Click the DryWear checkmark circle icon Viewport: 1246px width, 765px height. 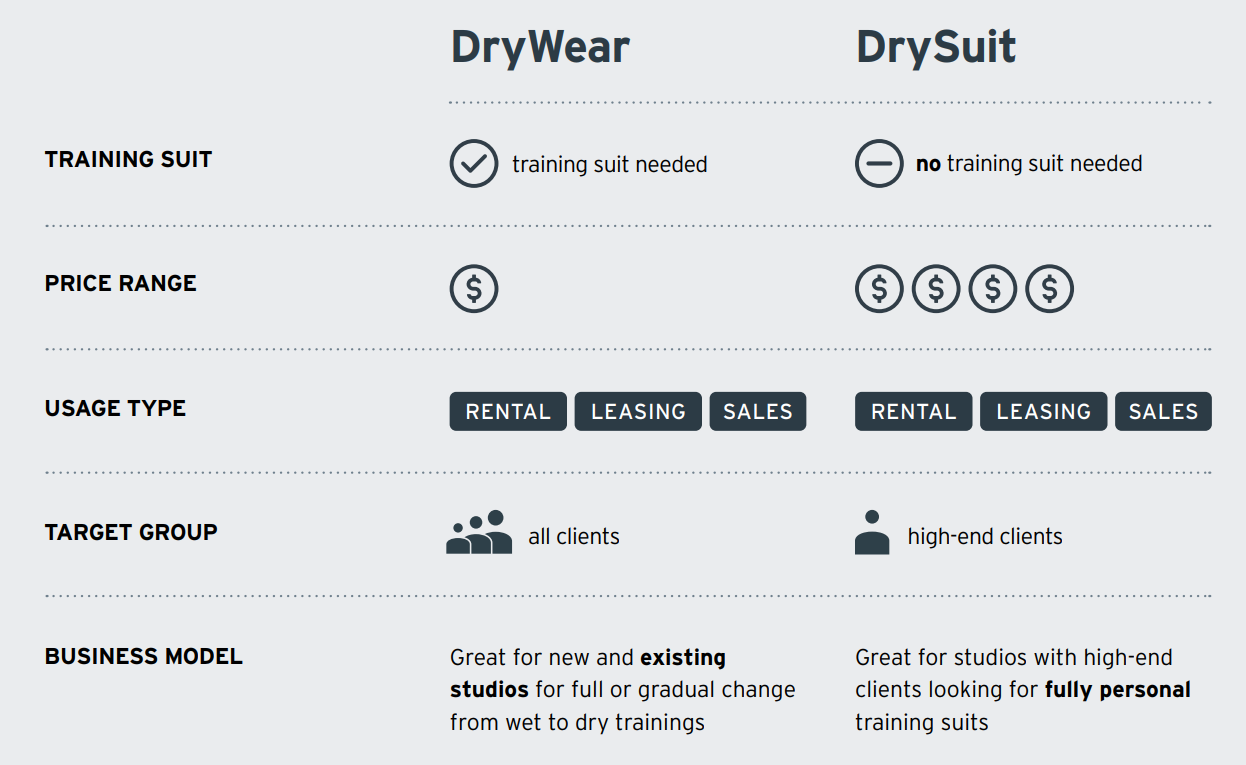pyautogui.click(x=474, y=164)
